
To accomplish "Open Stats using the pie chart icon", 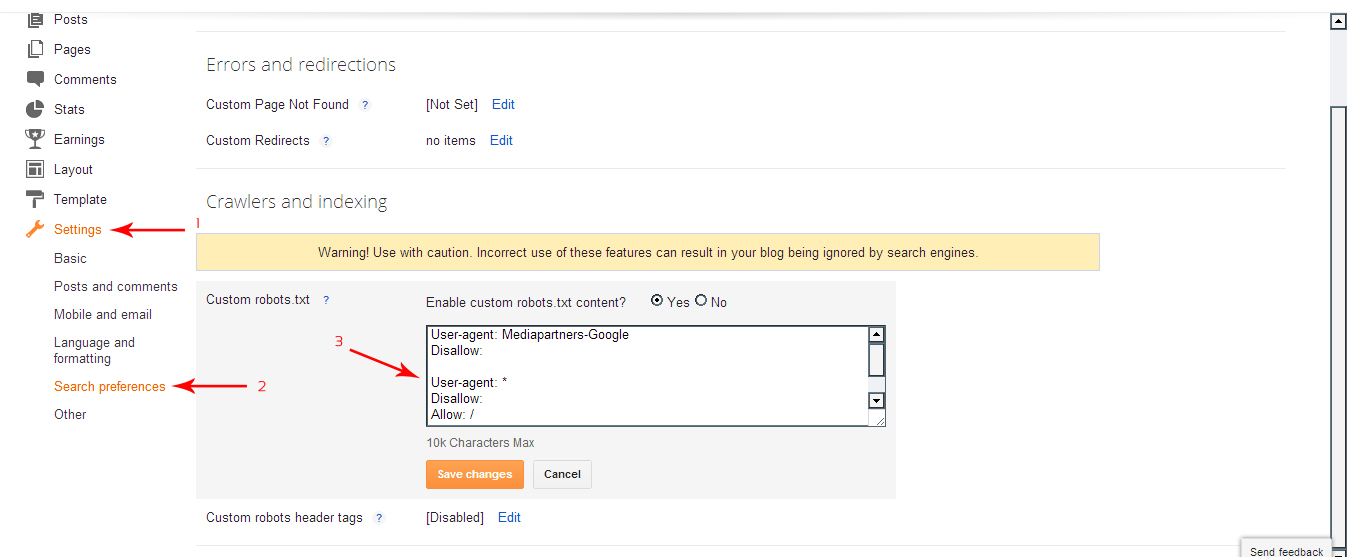I will click(x=35, y=109).
